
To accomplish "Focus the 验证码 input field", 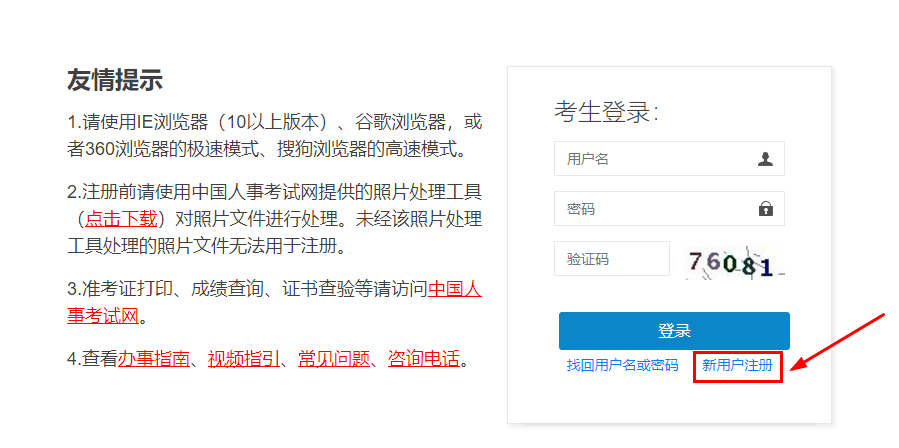I will click(612, 259).
